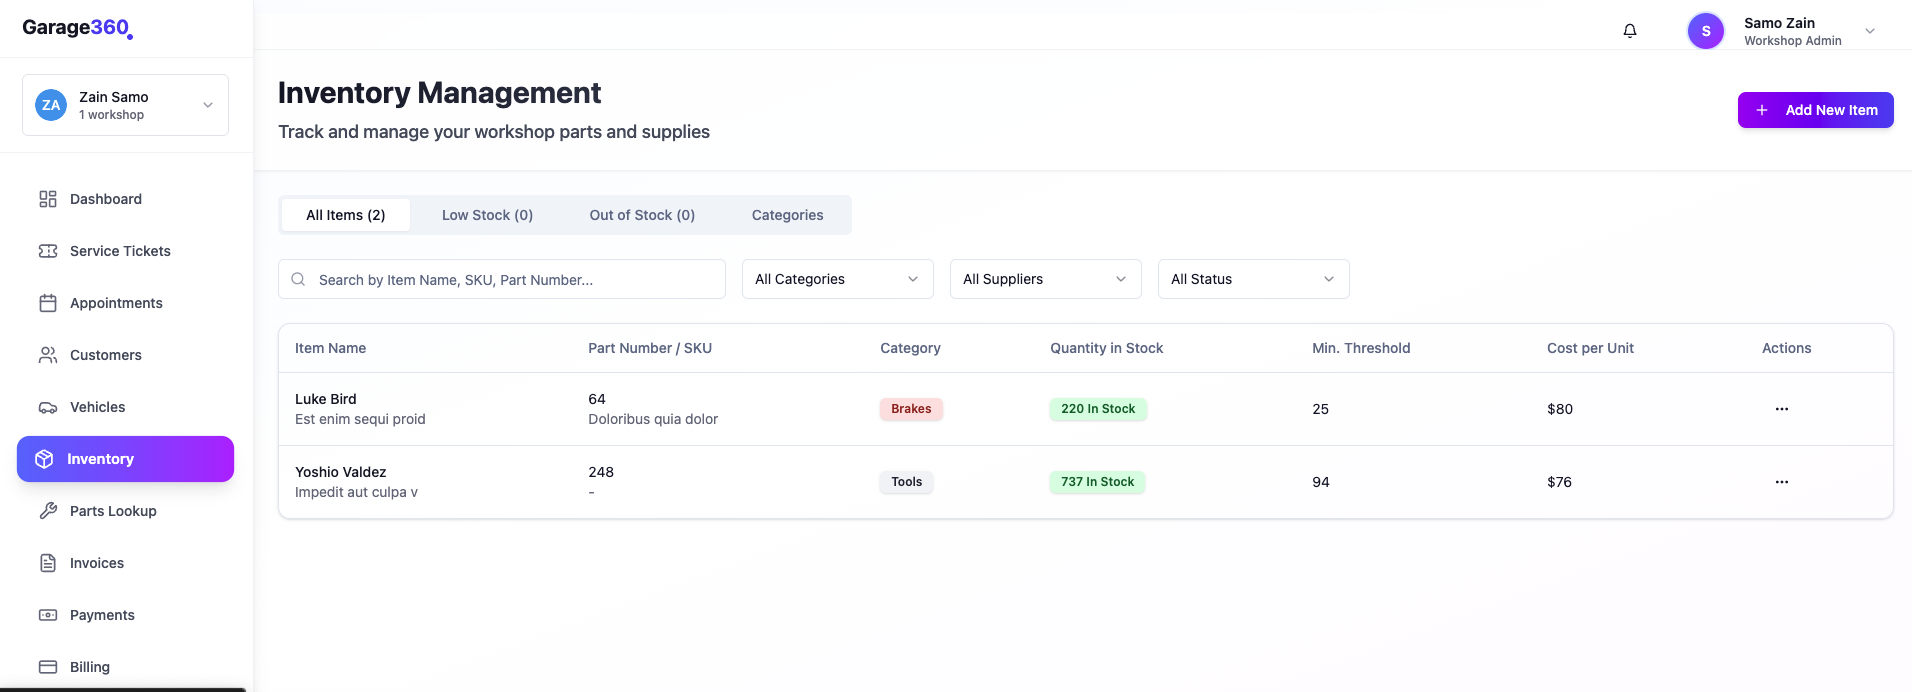Click the Parts Lookup wrench icon
The image size is (1912, 692).
click(48, 511)
